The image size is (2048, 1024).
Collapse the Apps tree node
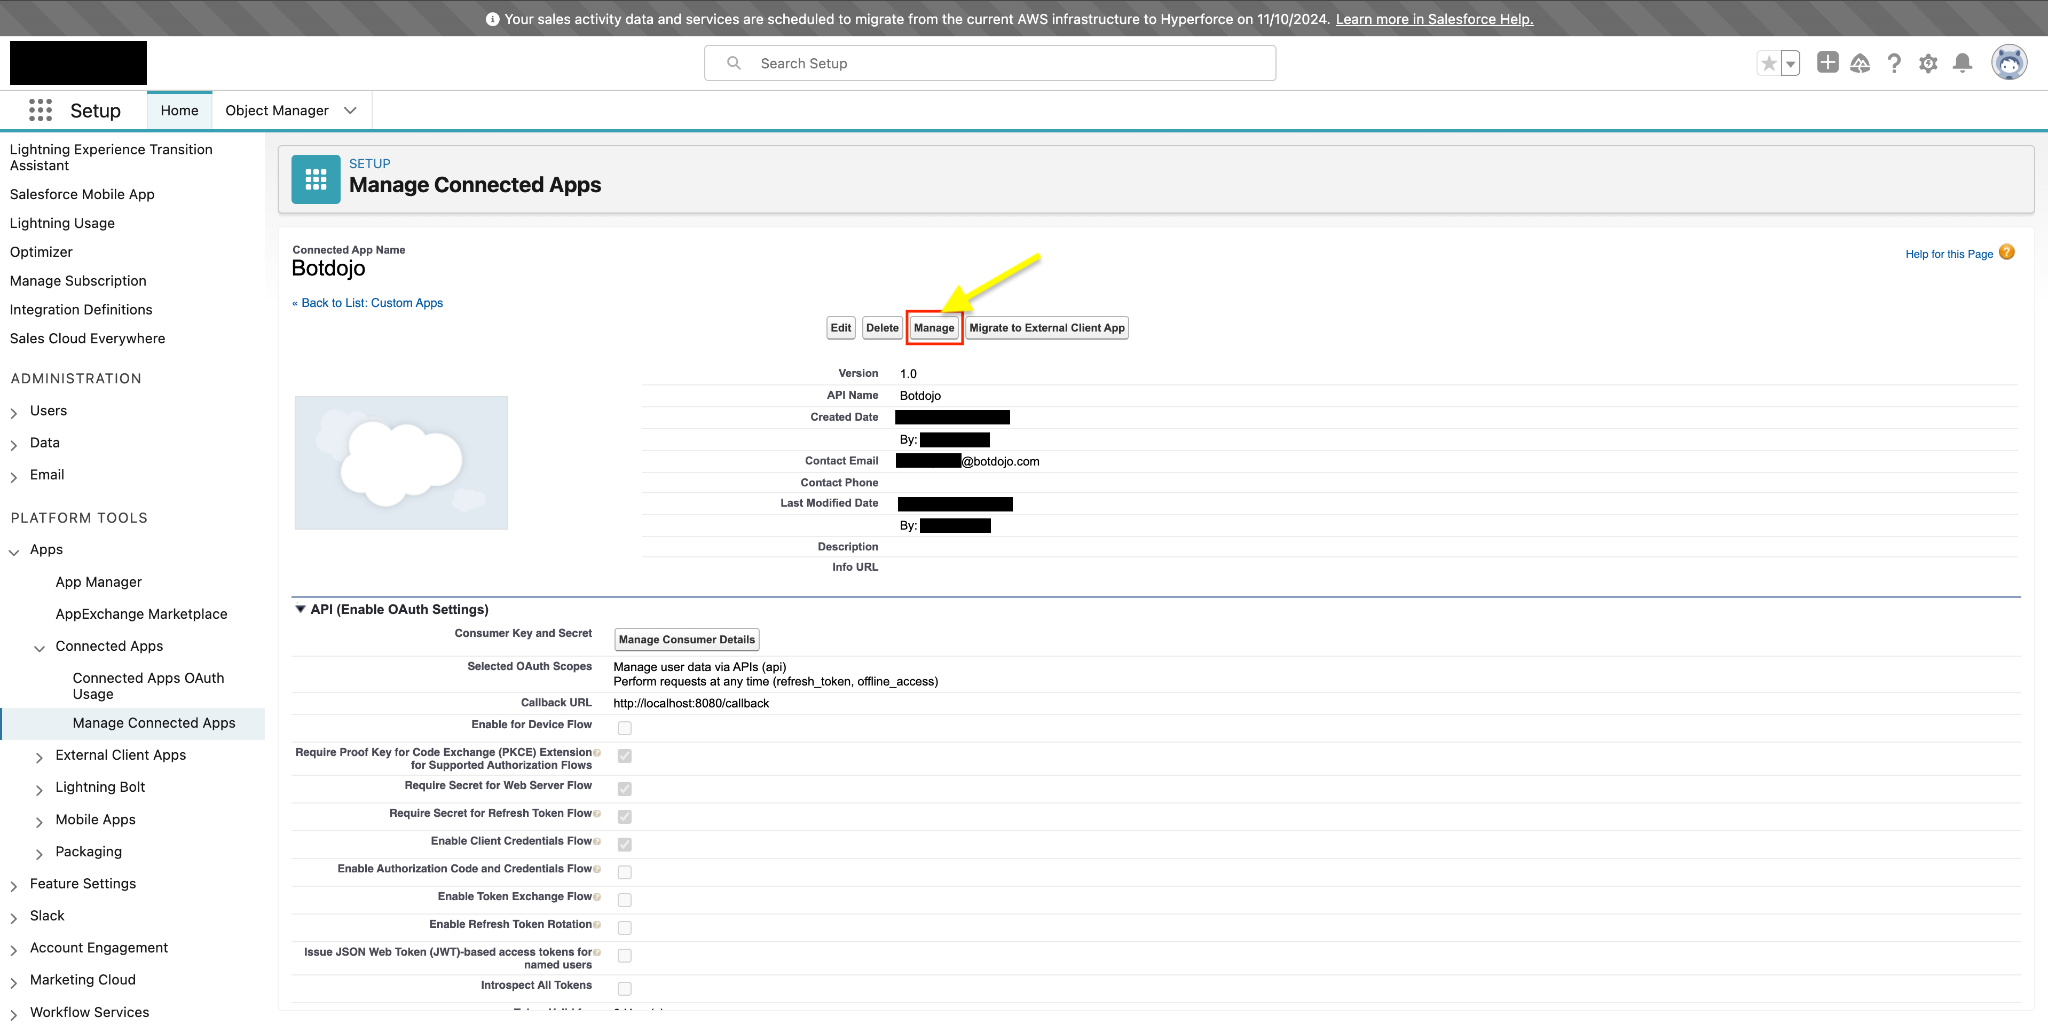click(14, 551)
